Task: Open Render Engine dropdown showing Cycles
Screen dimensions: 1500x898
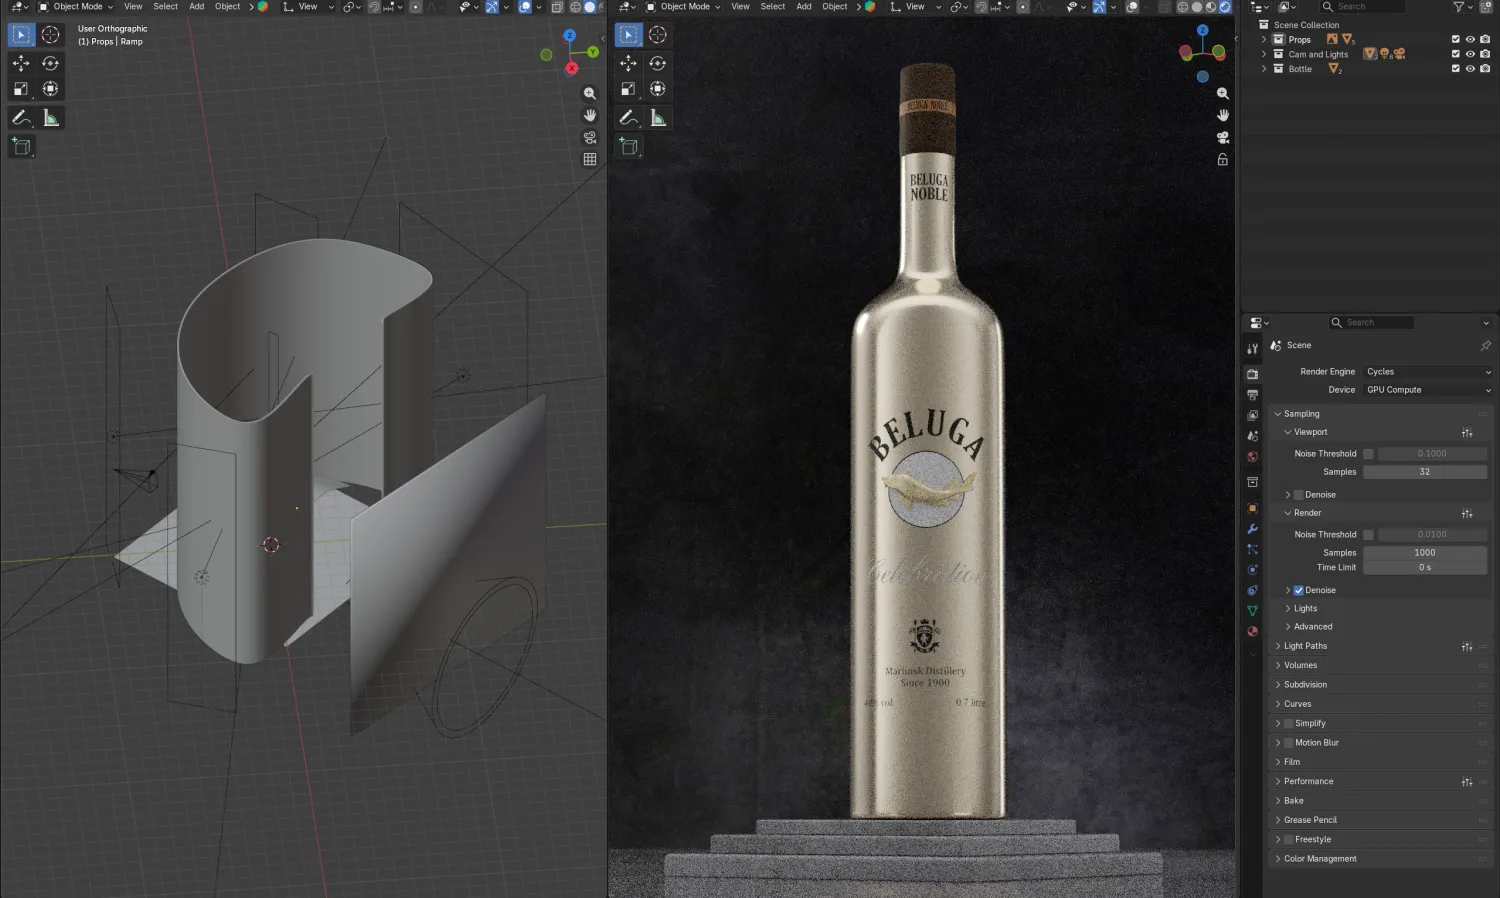Action: click(1427, 372)
